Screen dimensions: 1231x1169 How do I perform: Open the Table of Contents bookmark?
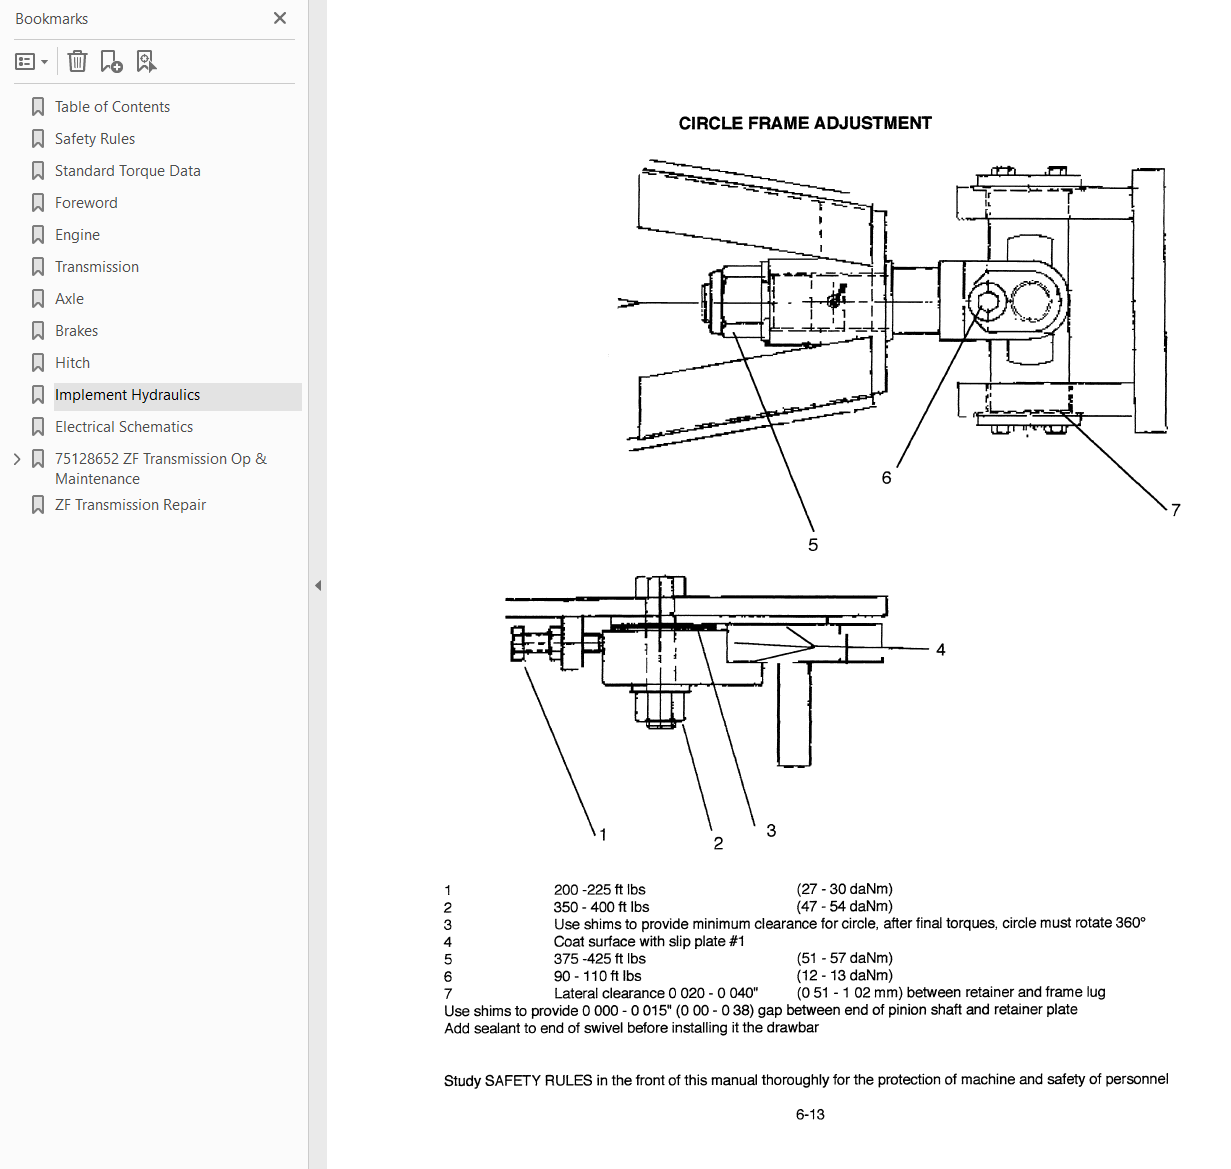click(112, 107)
